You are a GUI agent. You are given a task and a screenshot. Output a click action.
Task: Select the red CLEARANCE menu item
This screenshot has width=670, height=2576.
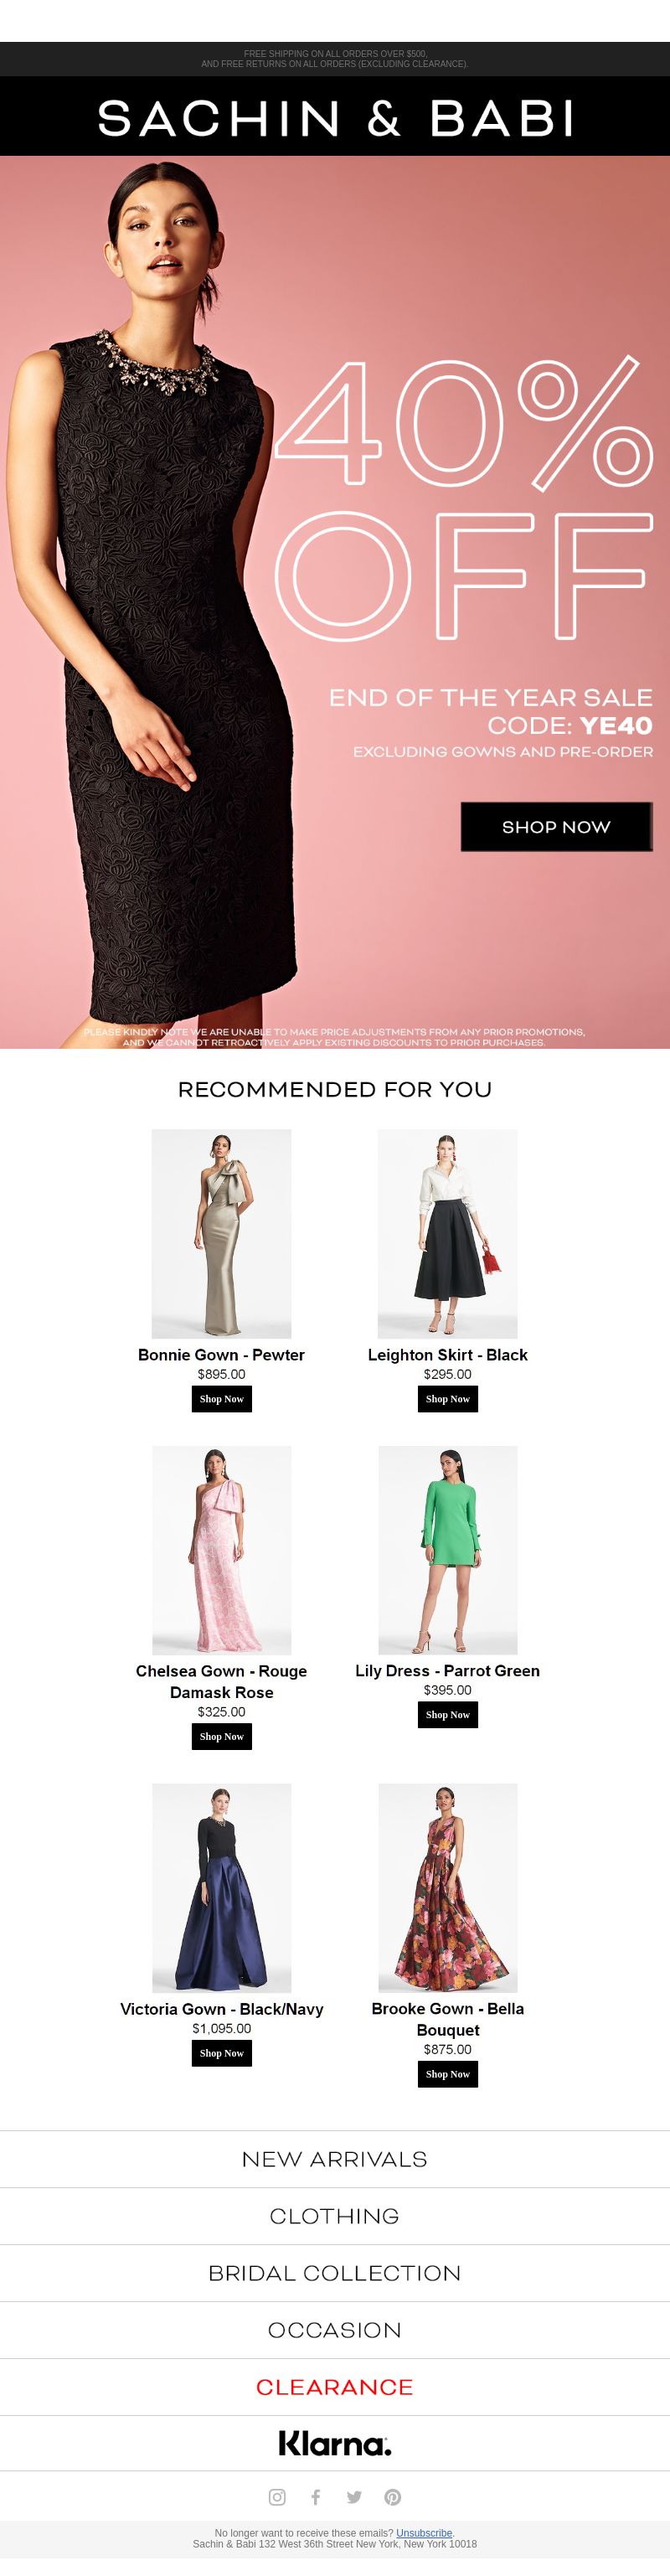click(x=335, y=2386)
